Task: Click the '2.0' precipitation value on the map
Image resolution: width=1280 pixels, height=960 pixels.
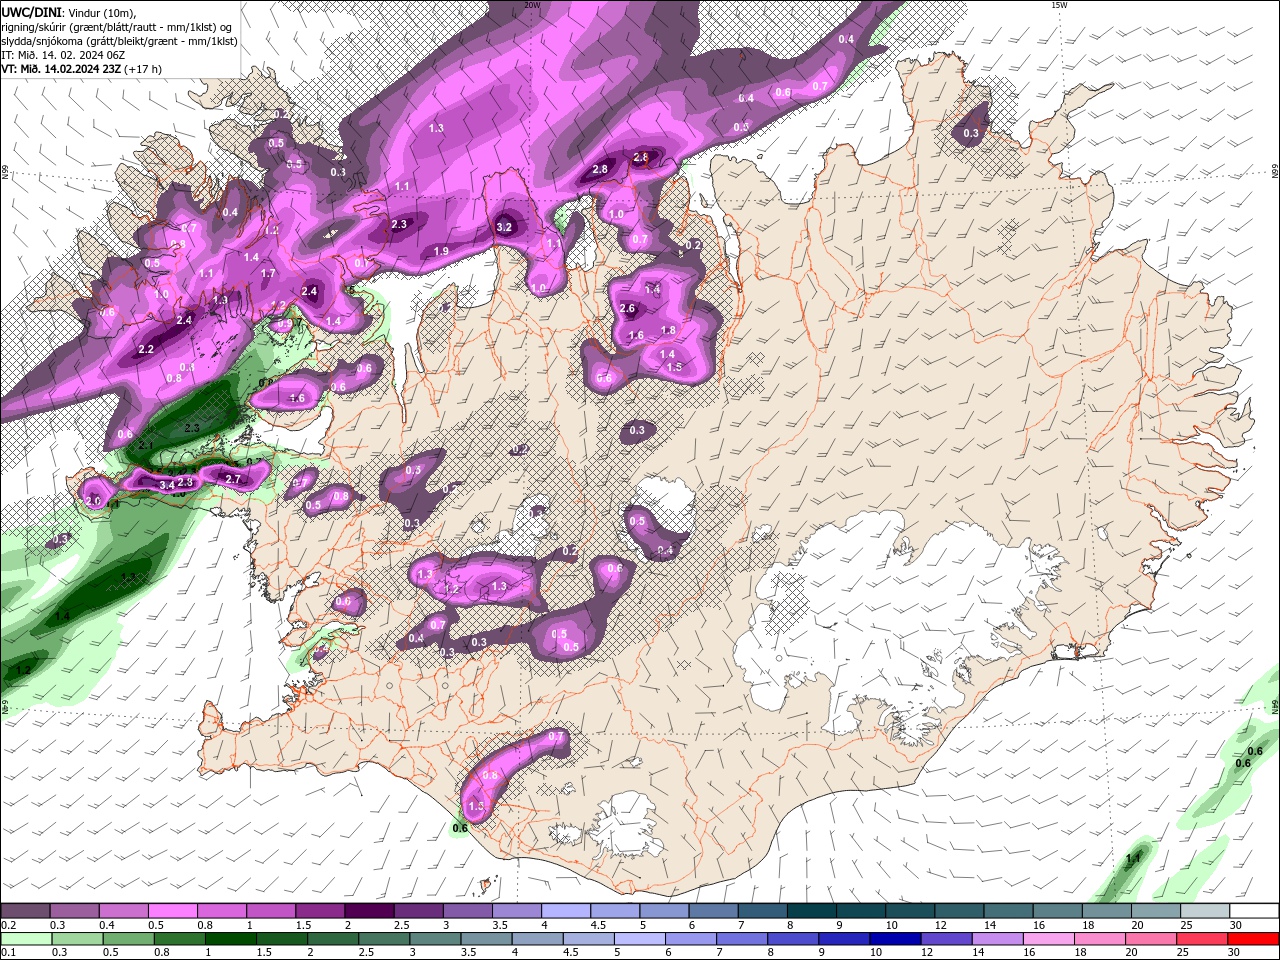Action: pyautogui.click(x=94, y=500)
